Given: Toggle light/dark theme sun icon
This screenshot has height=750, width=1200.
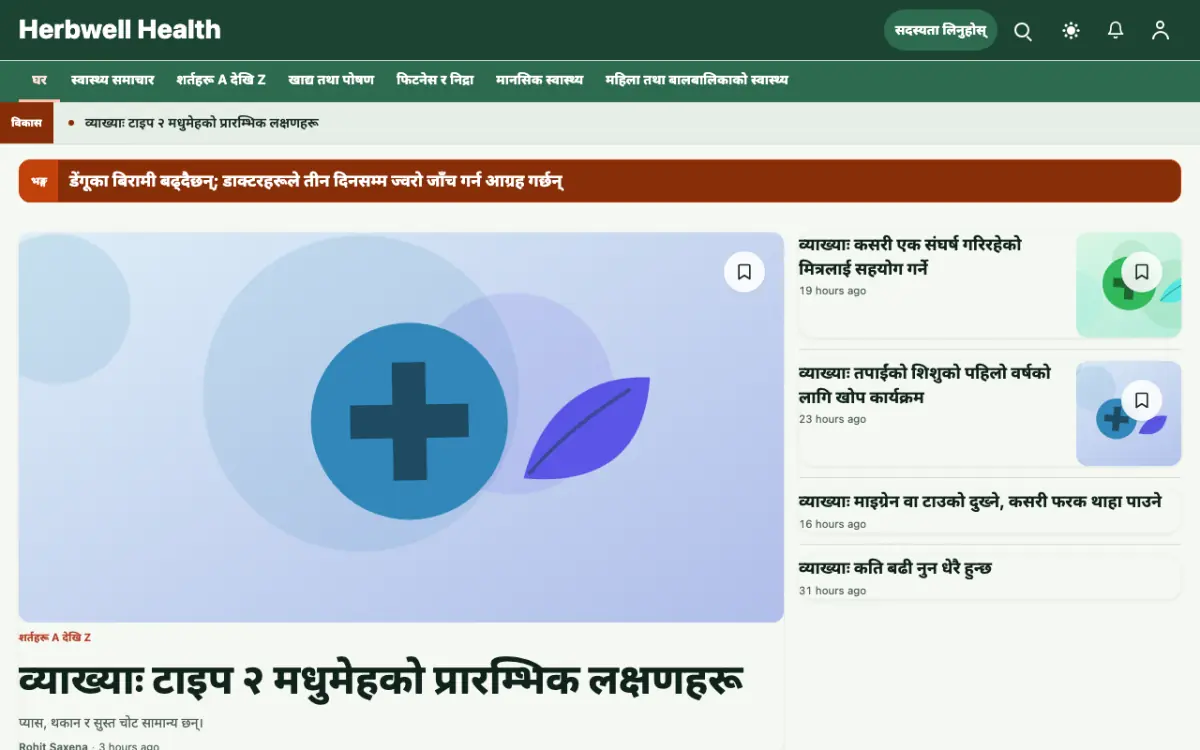Looking at the screenshot, I should pyautogui.click(x=1071, y=31).
